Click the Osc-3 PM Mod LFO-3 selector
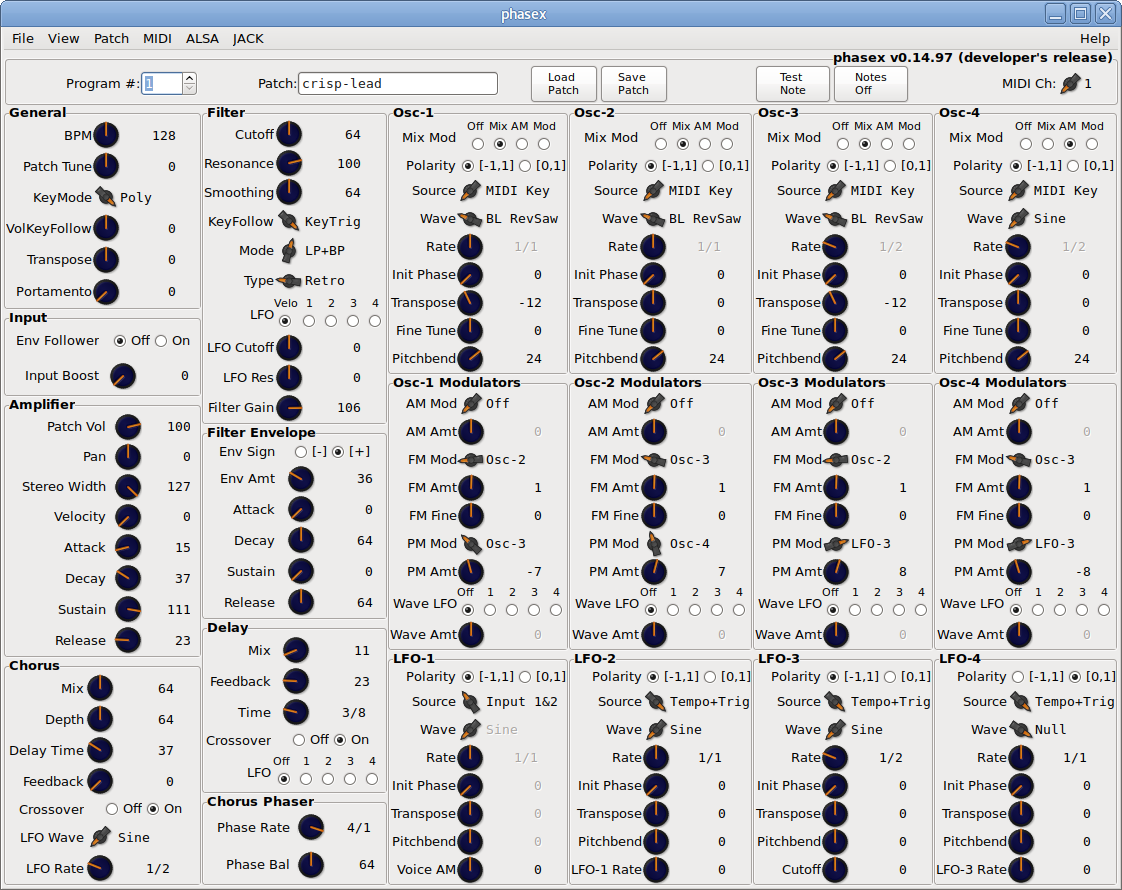 (836, 544)
